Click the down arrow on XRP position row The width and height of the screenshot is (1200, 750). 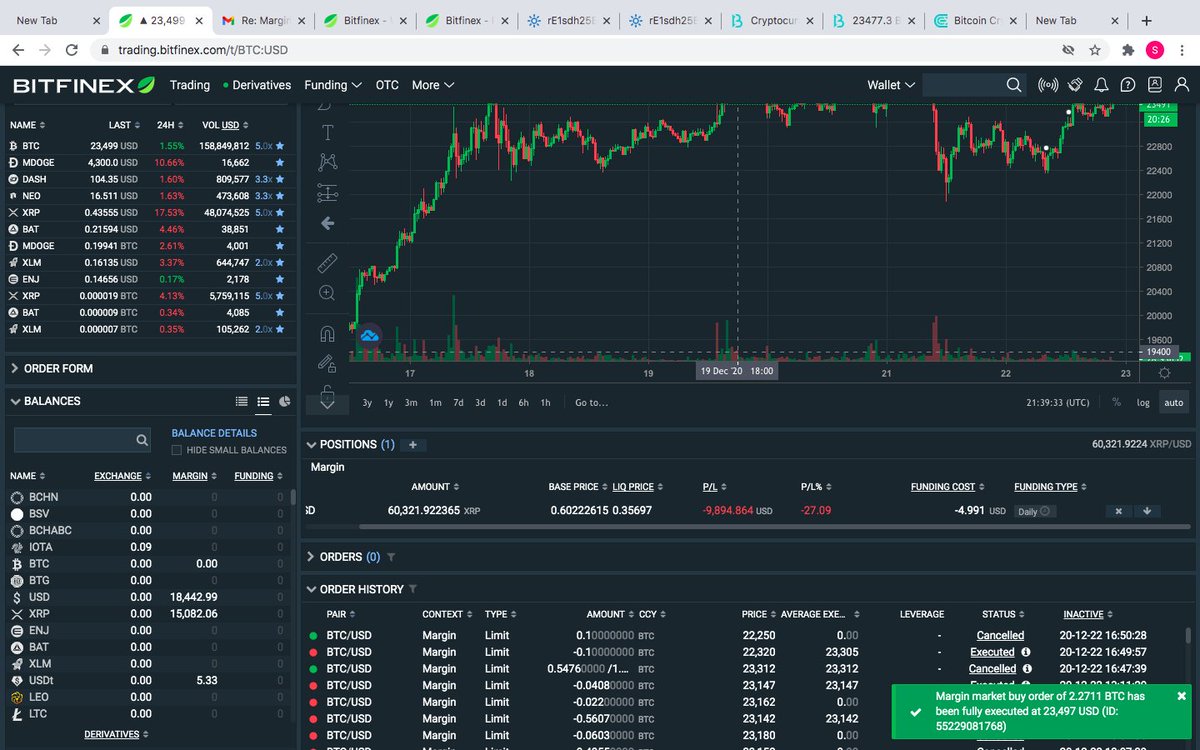coord(1147,511)
